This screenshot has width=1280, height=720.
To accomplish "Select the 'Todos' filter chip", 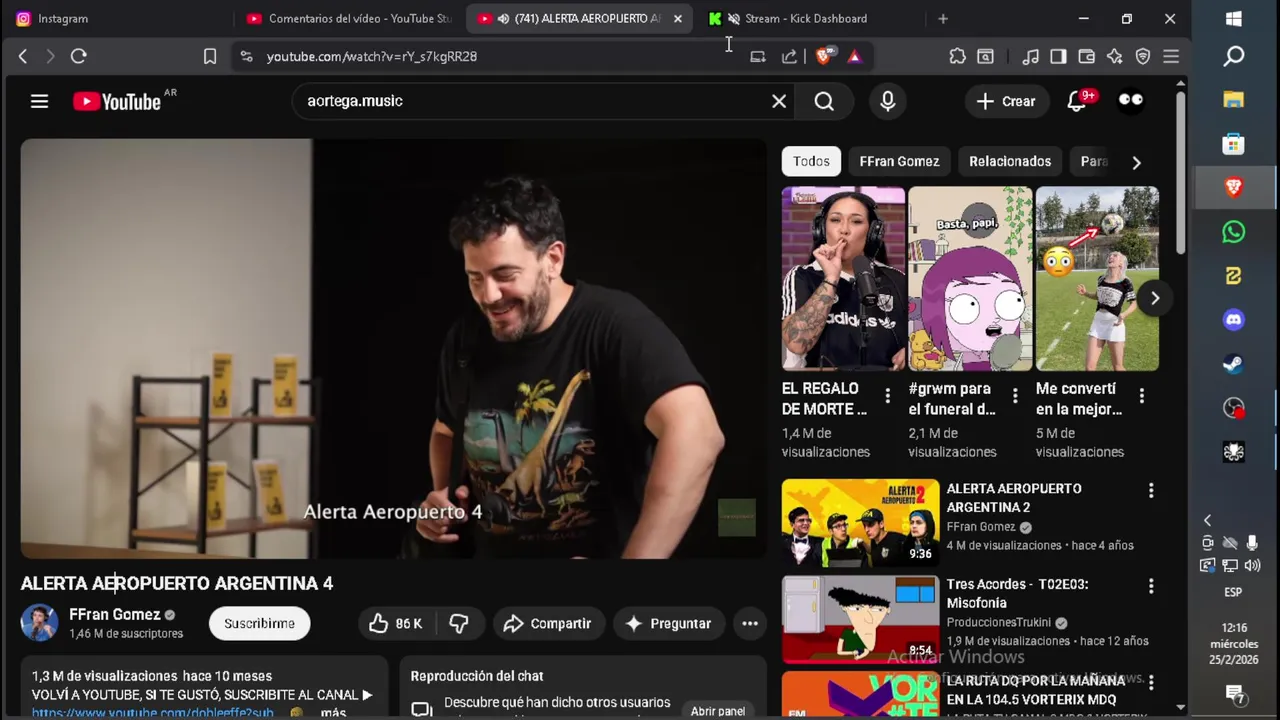I will [x=811, y=161].
